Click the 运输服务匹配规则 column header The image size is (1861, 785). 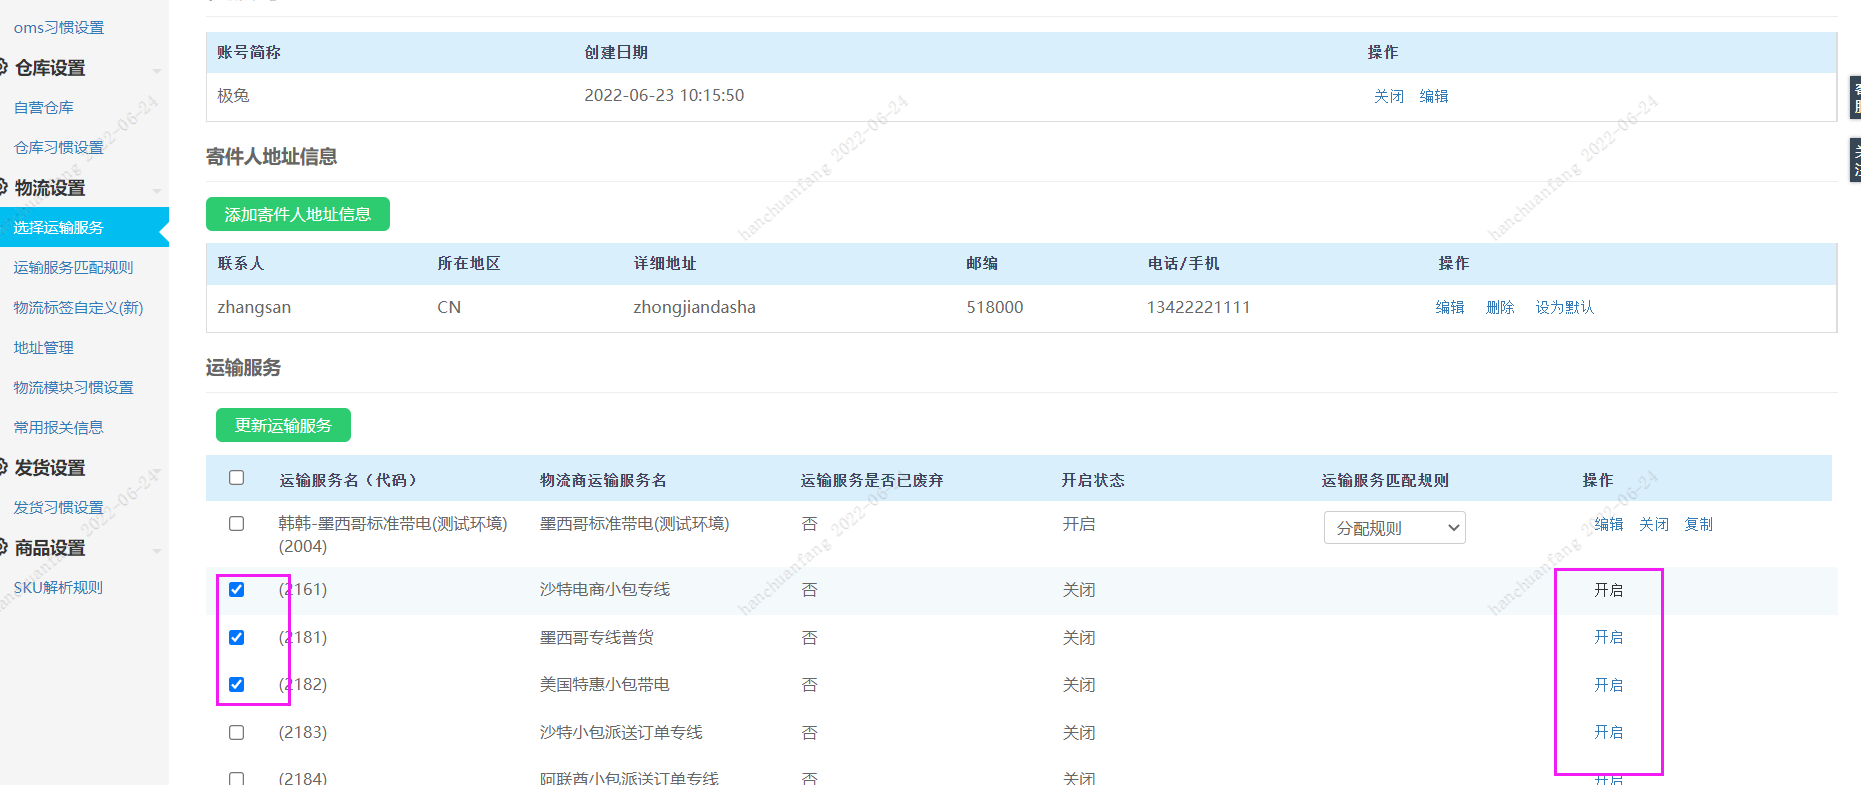1385,481
